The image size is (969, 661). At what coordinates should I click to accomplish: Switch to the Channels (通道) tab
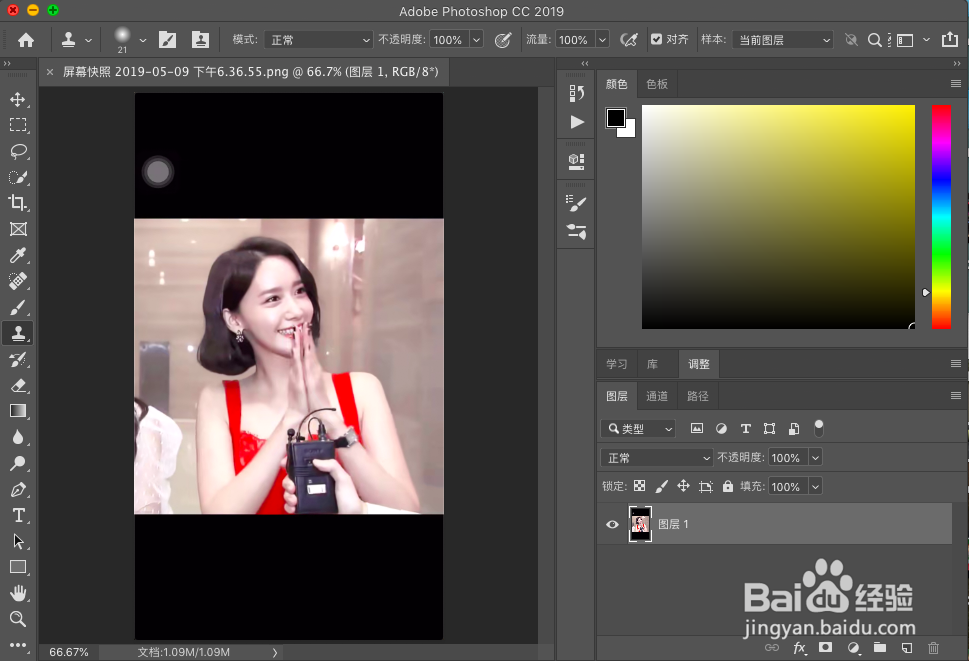657,396
